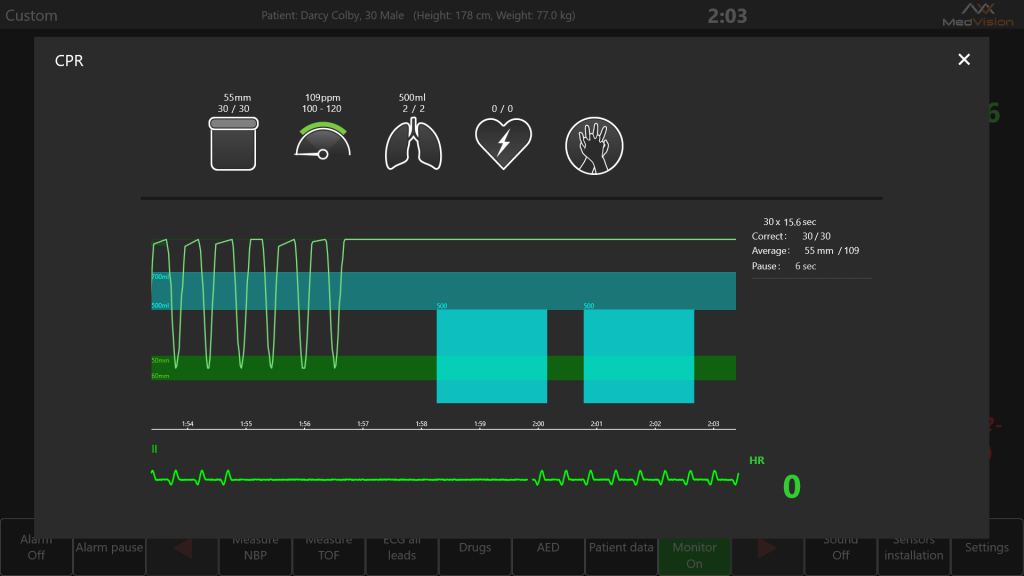This screenshot has height=576, width=1024.
Task: Click the CPR dialog title
Action: tap(69, 61)
